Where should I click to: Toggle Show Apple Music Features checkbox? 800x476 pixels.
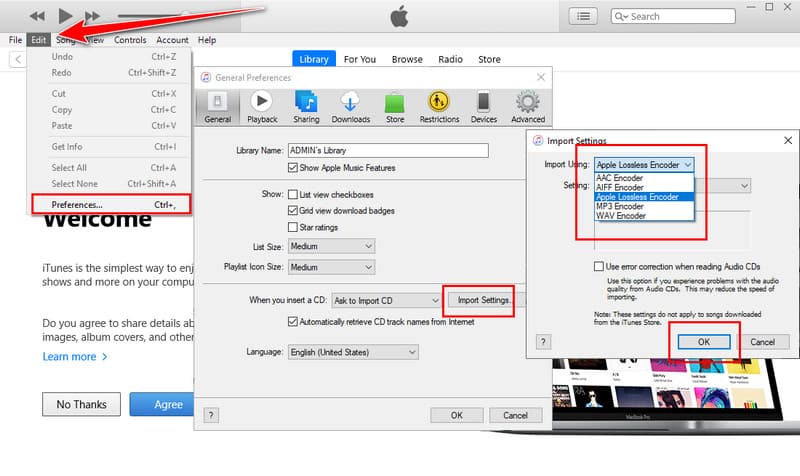point(293,167)
